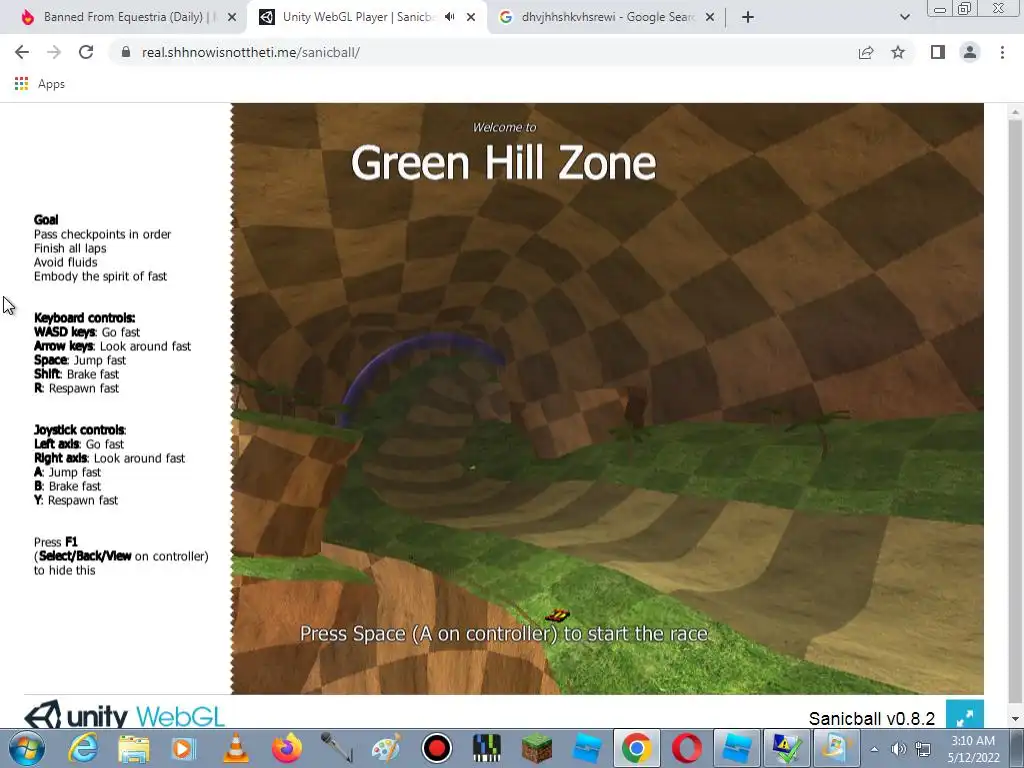View site lock information icon
The image size is (1024, 768).
pyautogui.click(x=126, y=52)
